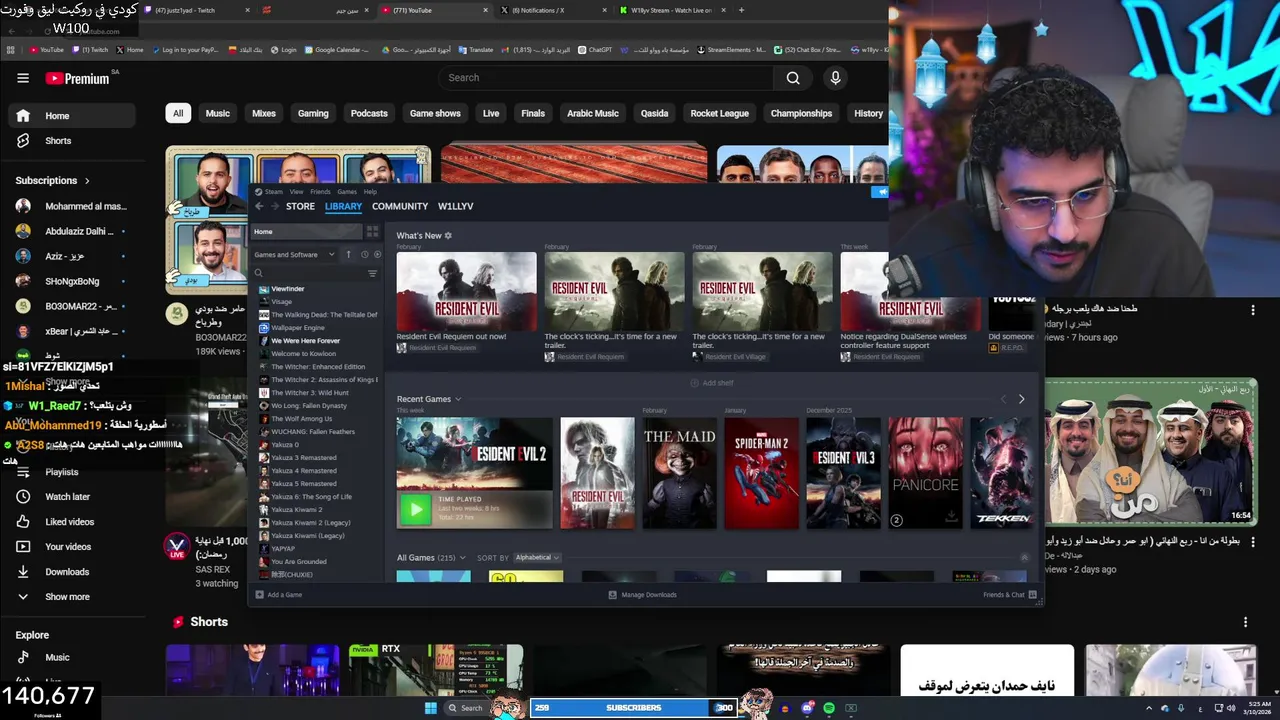The image size is (1280, 720).
Task: Expand Games and Software filter dropdown
Action: pyautogui.click(x=332, y=255)
